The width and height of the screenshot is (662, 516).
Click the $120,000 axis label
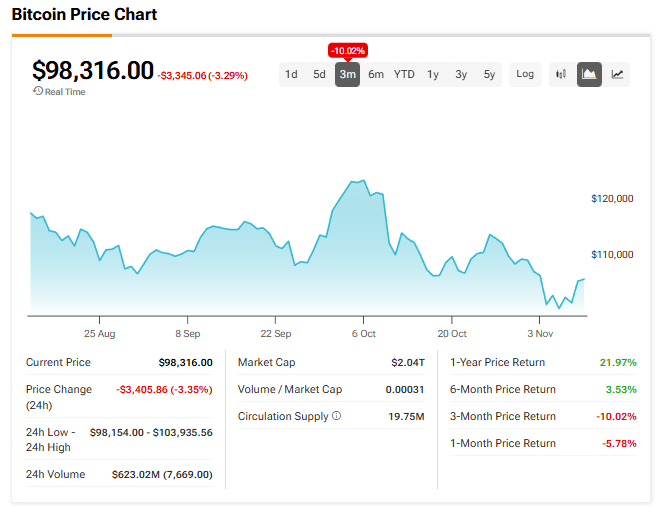point(612,198)
